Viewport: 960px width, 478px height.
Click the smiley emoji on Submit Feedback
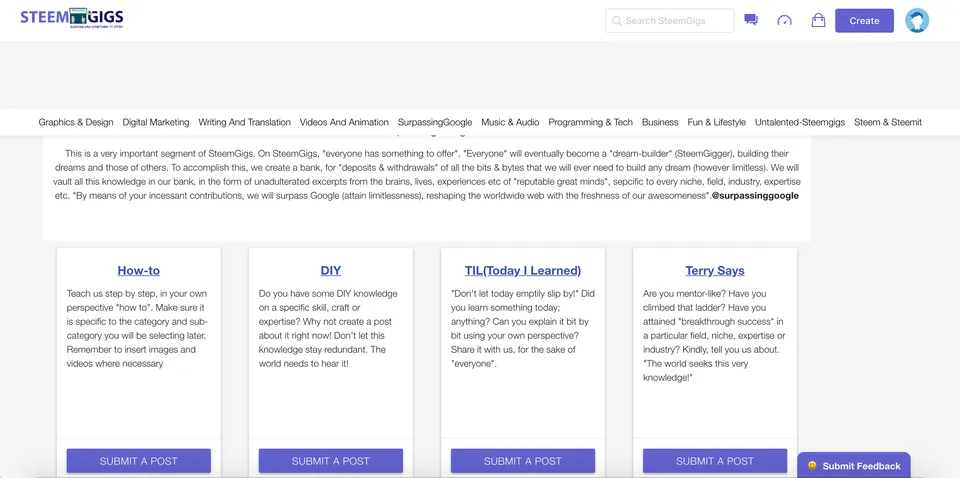click(812, 466)
